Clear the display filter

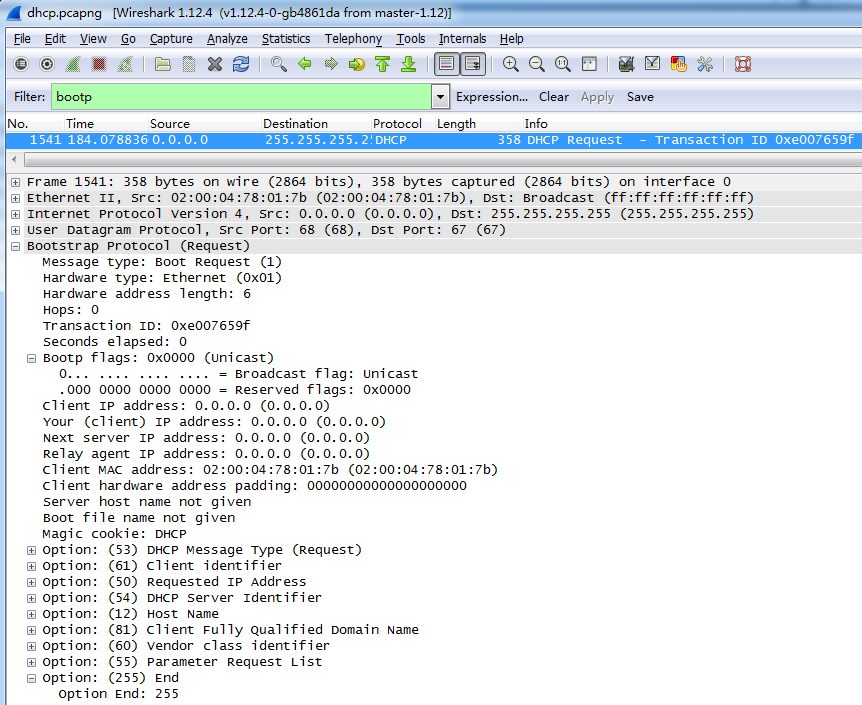[x=554, y=97]
